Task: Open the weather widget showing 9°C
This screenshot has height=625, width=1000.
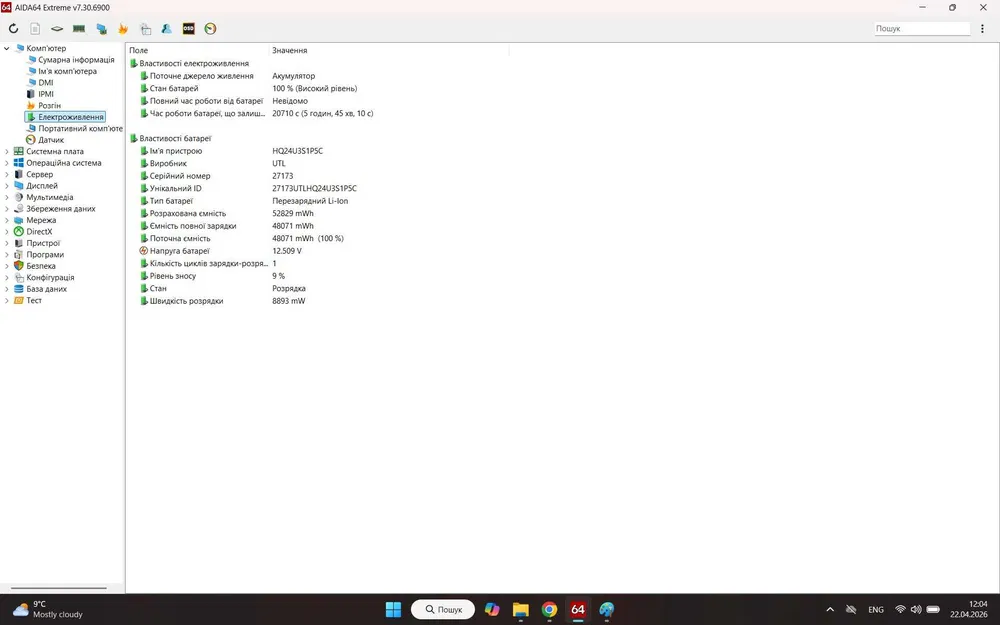Action: point(48,610)
